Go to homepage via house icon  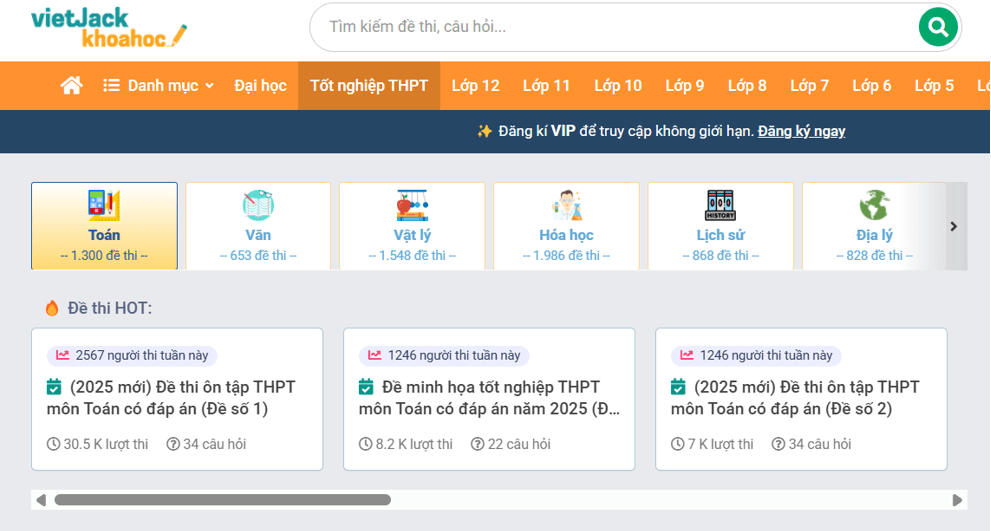pyautogui.click(x=71, y=86)
